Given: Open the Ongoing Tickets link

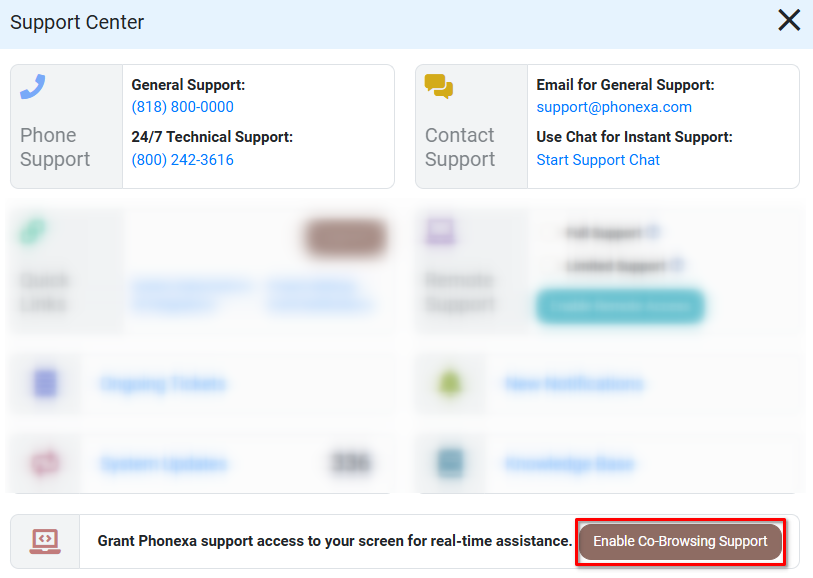Looking at the screenshot, I should point(162,384).
